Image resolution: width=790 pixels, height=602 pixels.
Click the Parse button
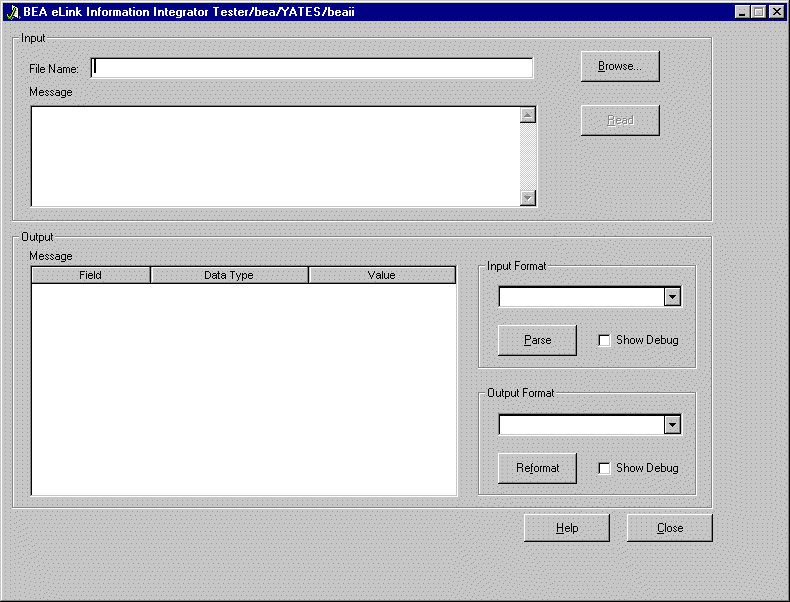point(537,340)
